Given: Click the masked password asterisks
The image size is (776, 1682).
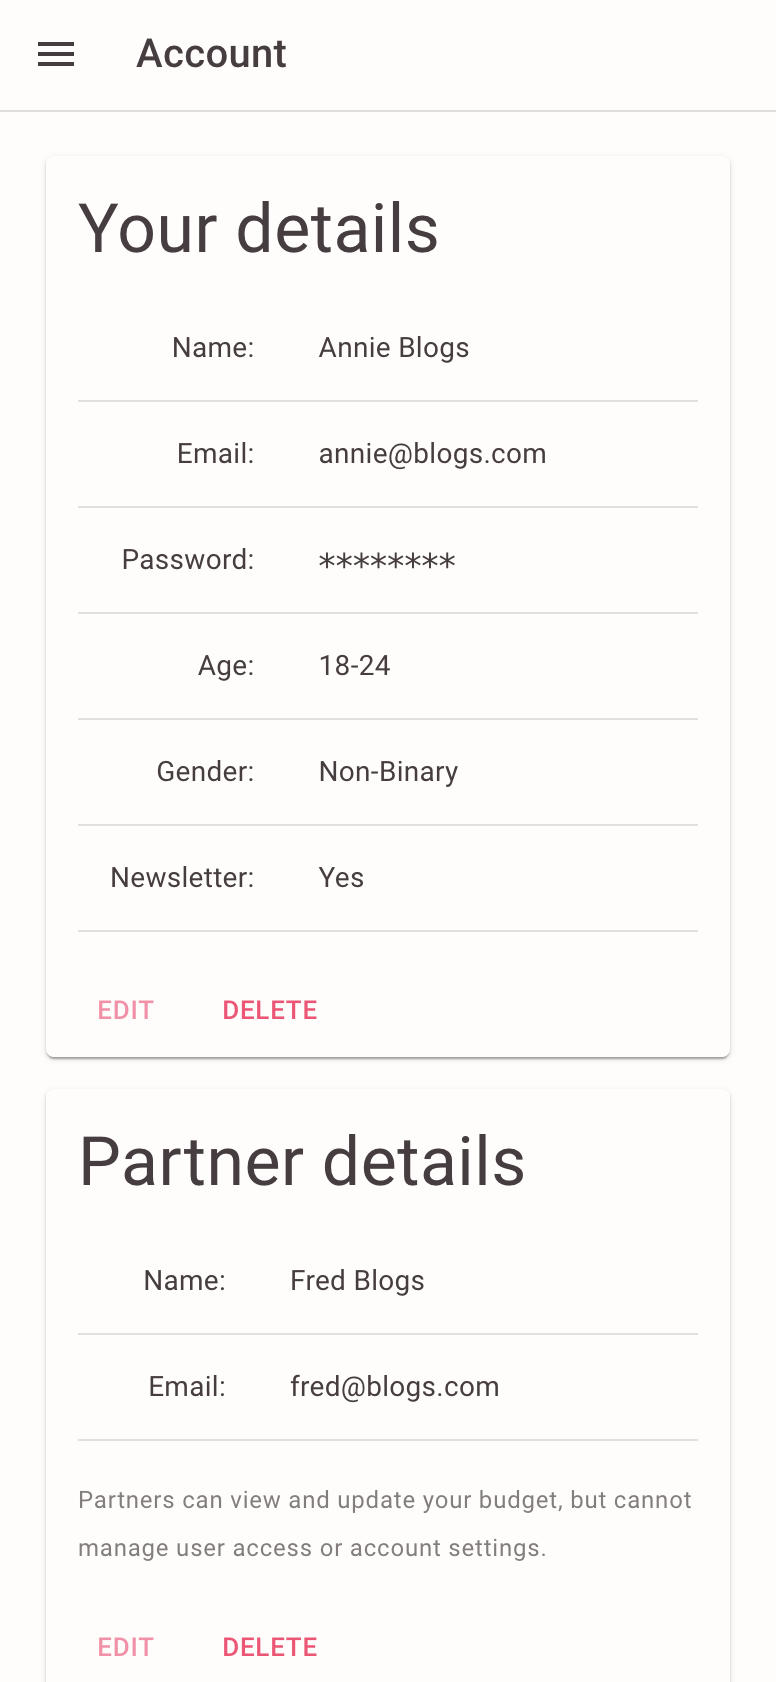Looking at the screenshot, I should 387,561.
